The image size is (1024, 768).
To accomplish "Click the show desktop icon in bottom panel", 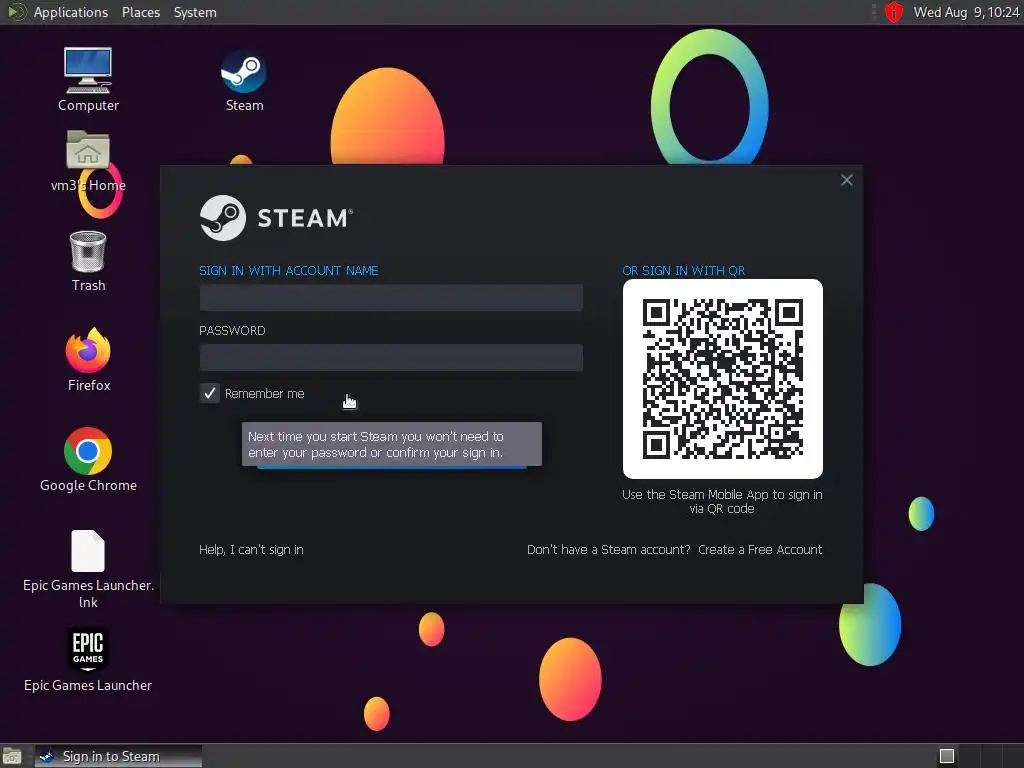I will coord(12,756).
